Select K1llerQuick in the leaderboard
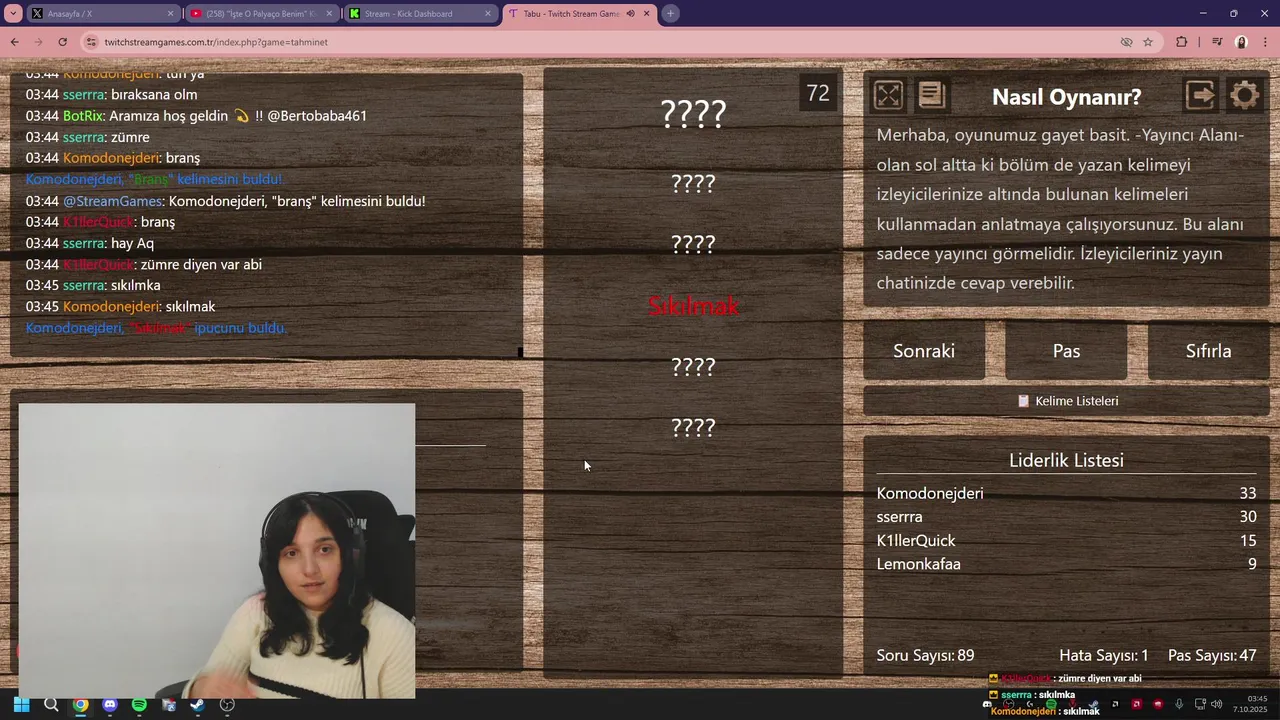This screenshot has width=1280, height=720. pos(916,540)
